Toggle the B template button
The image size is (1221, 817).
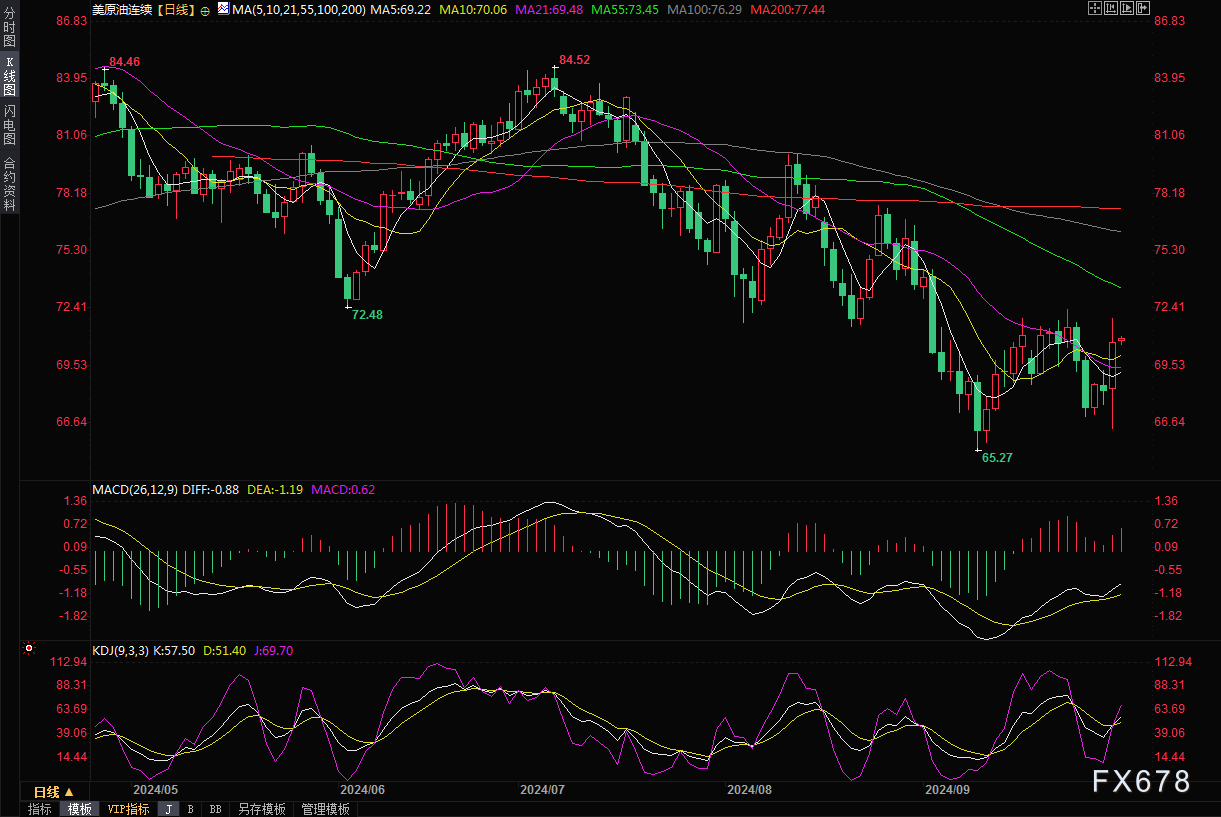tap(190, 809)
